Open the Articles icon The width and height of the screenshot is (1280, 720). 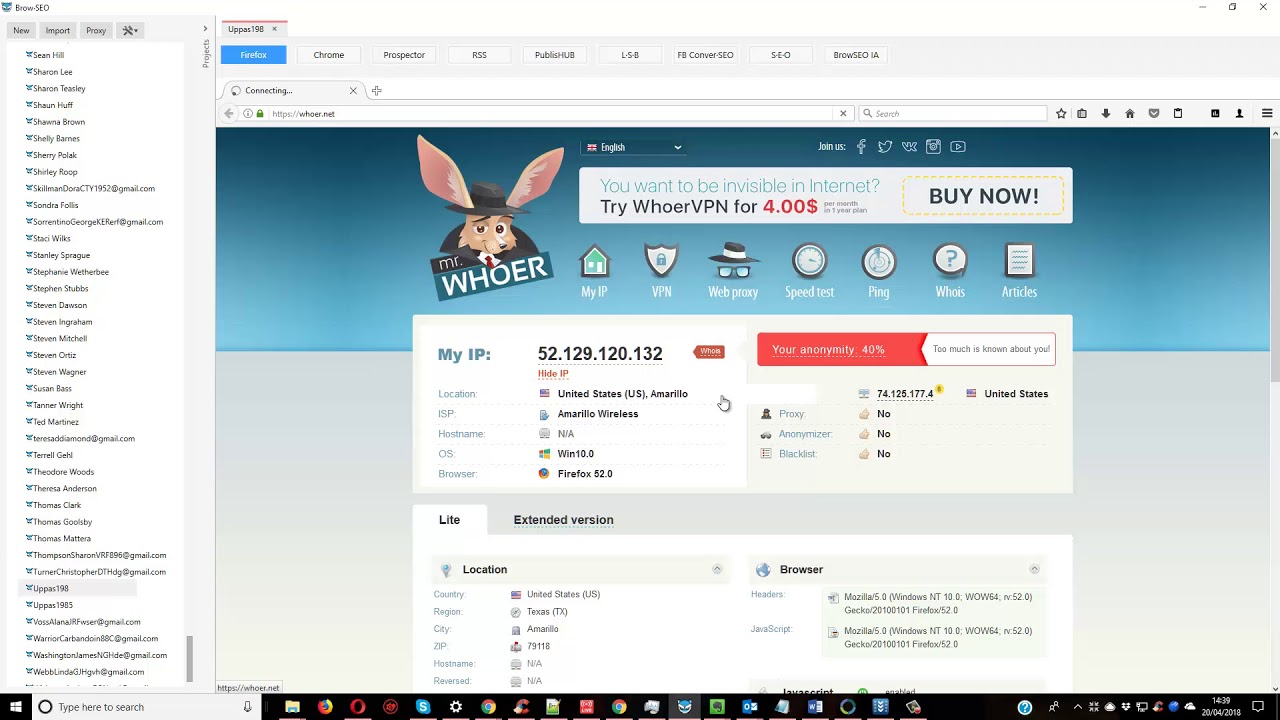coord(1019,262)
